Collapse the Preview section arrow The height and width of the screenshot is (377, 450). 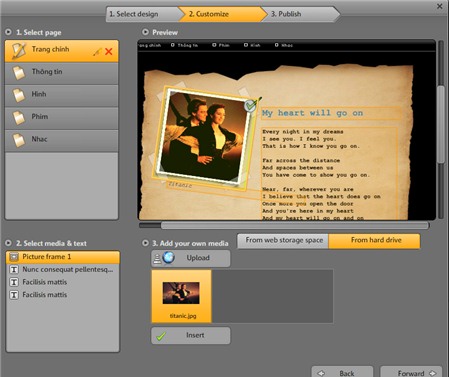coord(145,32)
